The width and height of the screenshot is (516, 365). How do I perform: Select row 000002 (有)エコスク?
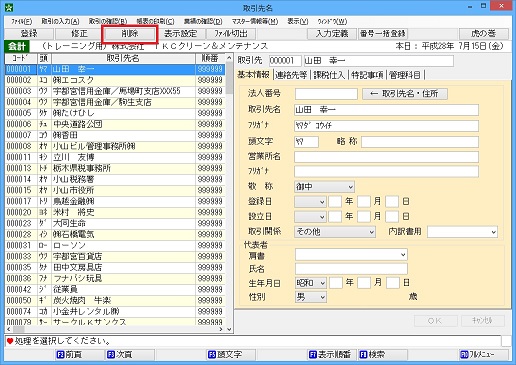115,80
